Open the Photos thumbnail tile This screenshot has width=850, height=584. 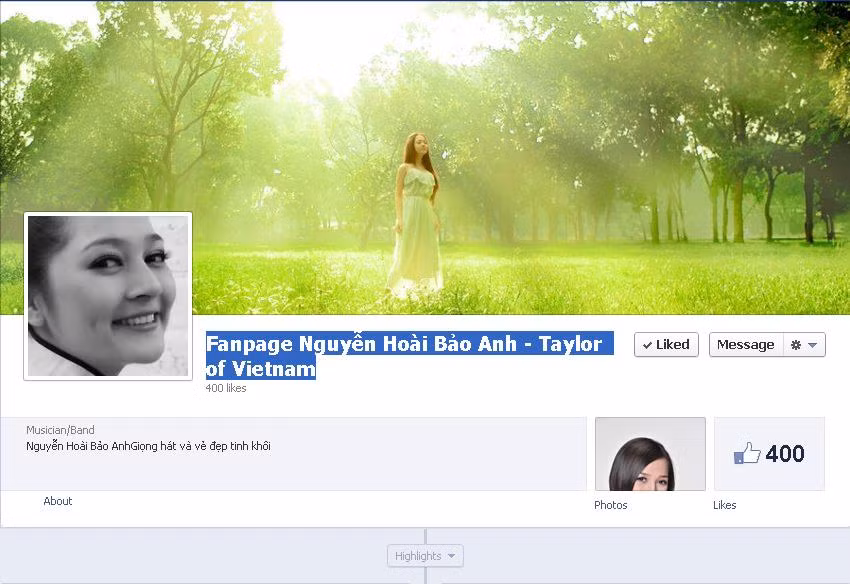651,454
